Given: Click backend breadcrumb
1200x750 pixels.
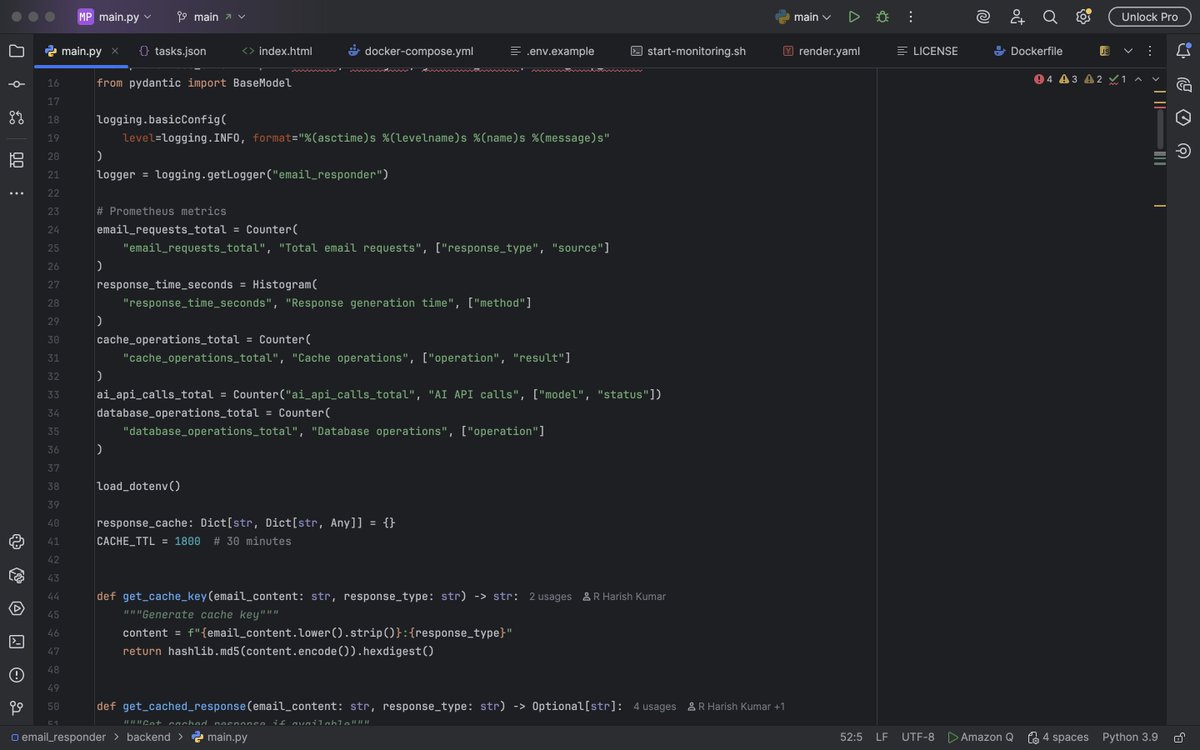Looking at the screenshot, I should pyautogui.click(x=148, y=737).
